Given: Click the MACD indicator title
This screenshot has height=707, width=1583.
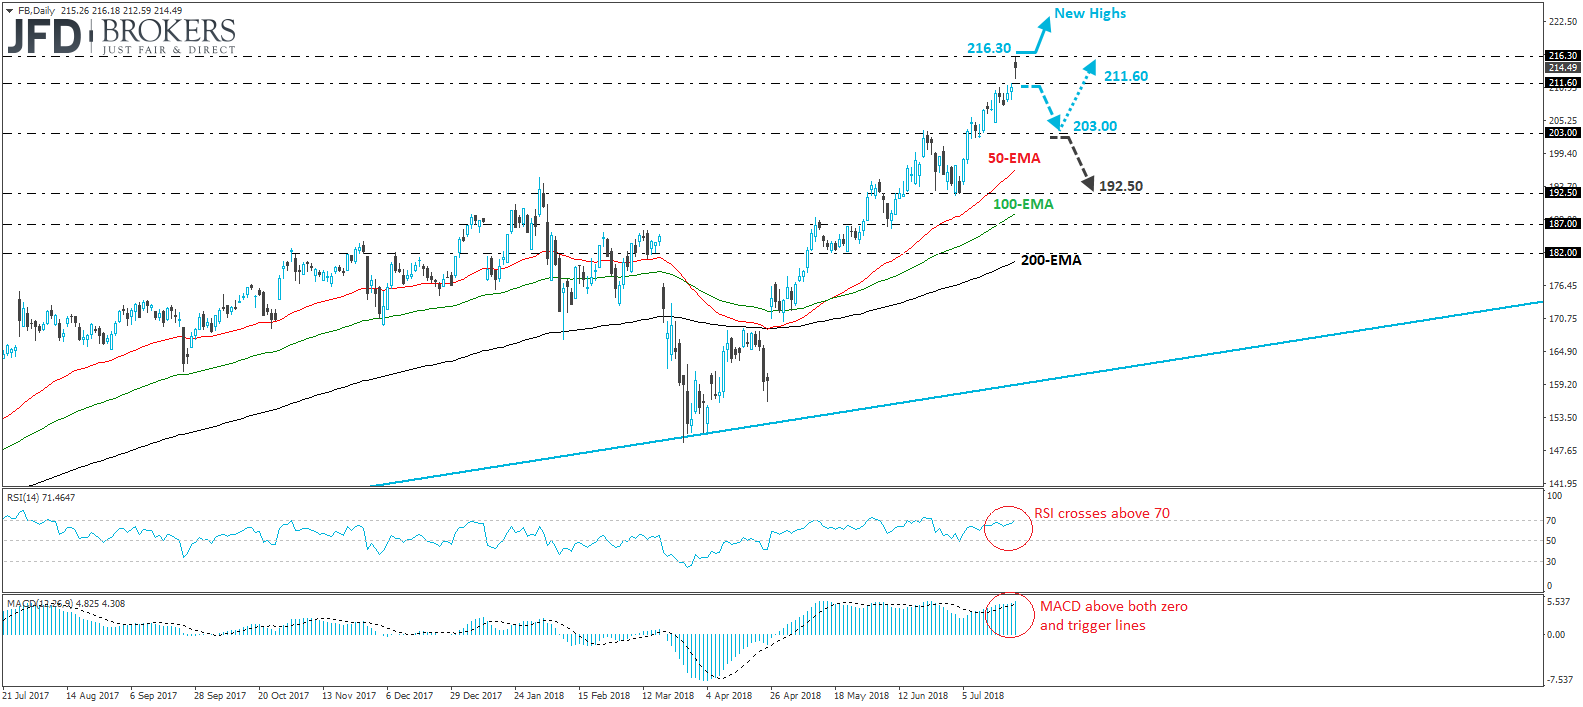Looking at the screenshot, I should point(66,603).
